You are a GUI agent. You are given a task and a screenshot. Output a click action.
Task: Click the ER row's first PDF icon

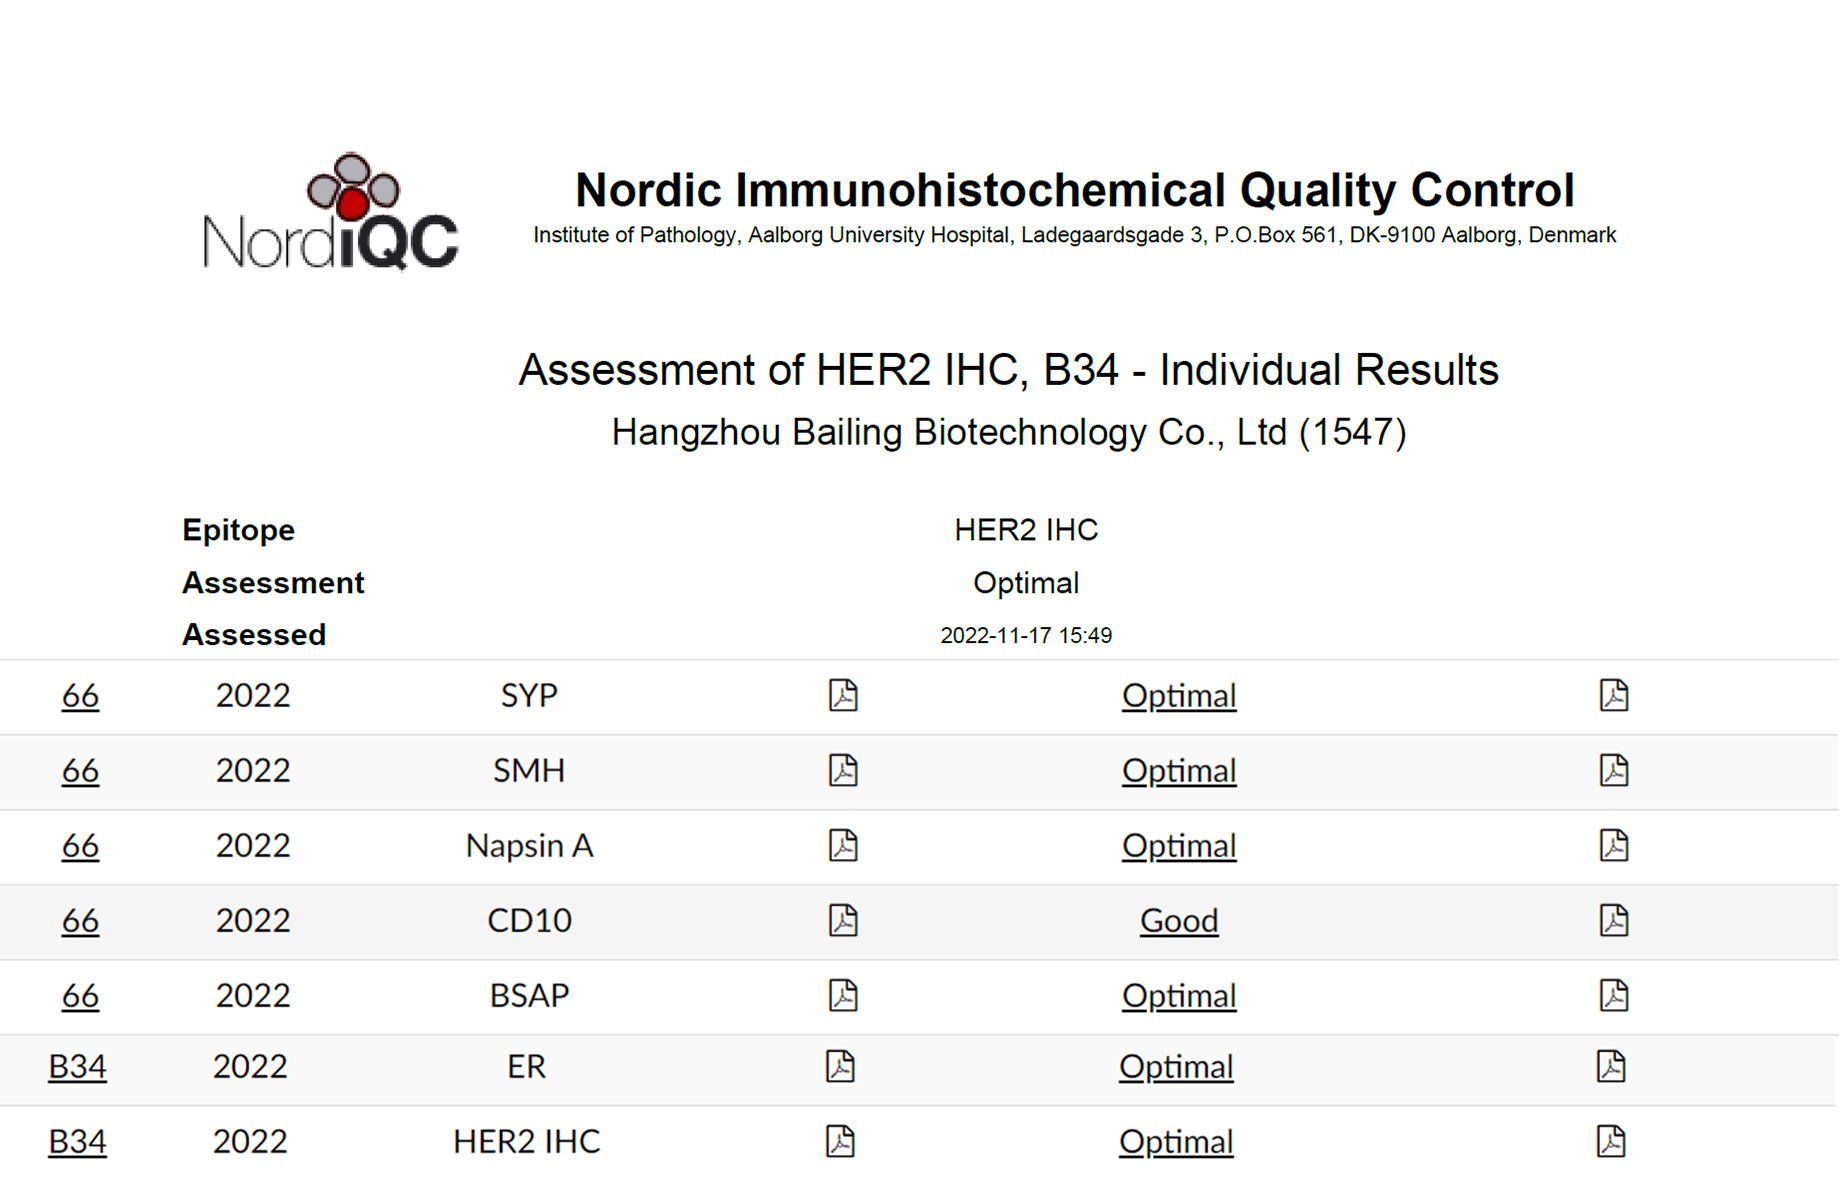(x=840, y=1066)
